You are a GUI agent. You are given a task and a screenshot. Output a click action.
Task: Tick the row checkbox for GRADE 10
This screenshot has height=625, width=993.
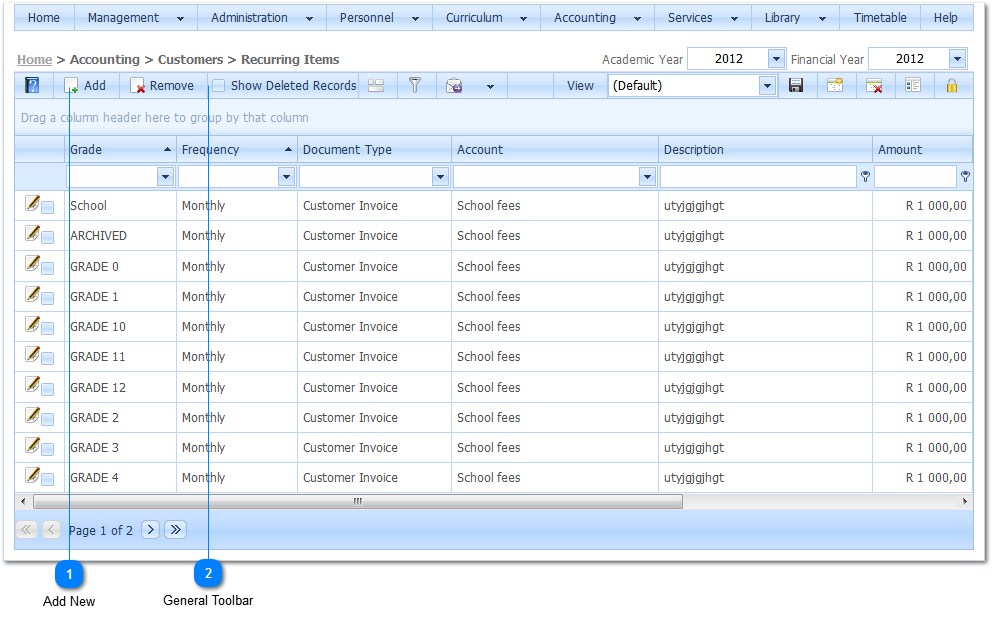coord(47,328)
